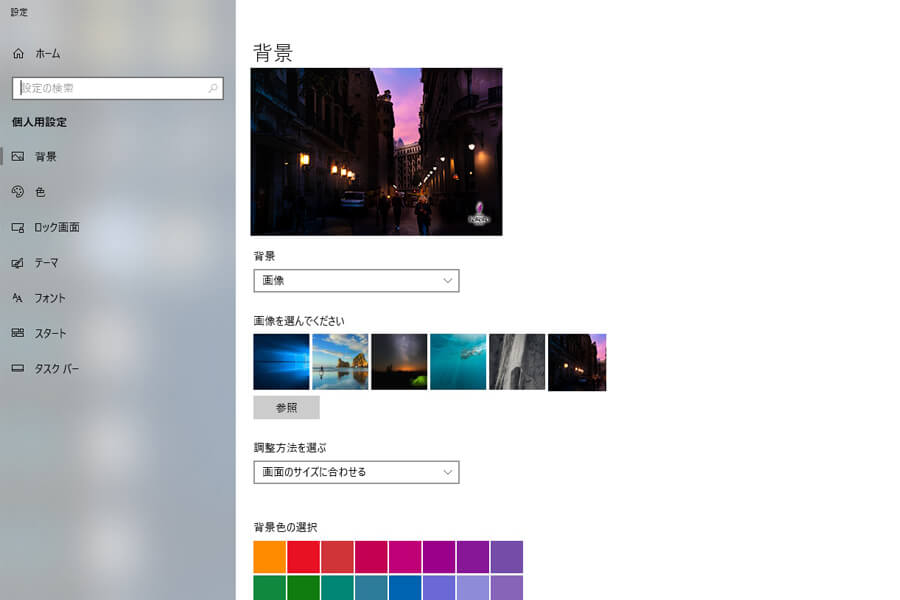Choose the Windows 10 blue logo wallpaper thumbnail
Viewport: 900px width, 600px height.
281,362
